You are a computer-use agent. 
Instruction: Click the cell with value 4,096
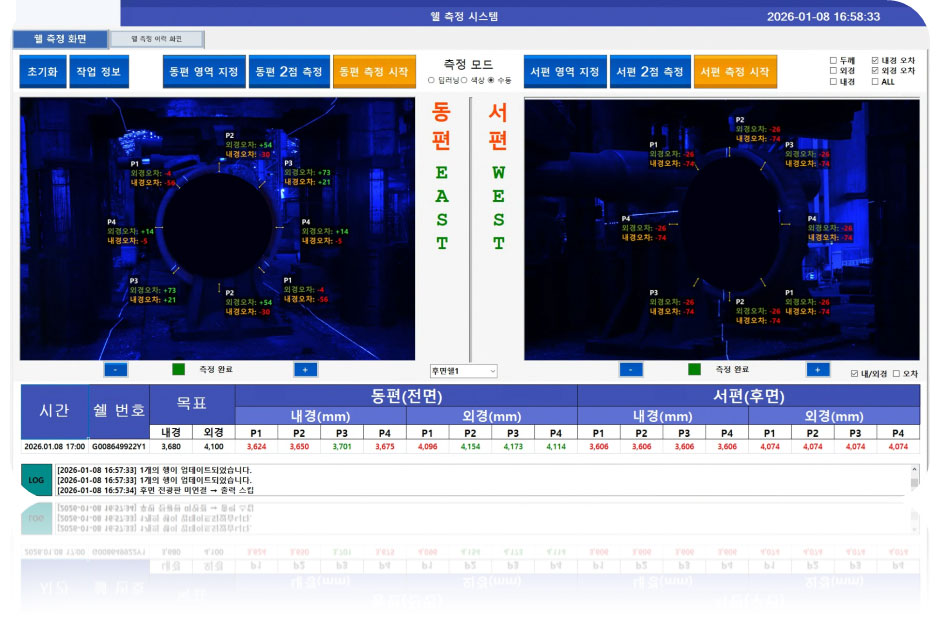point(427,447)
